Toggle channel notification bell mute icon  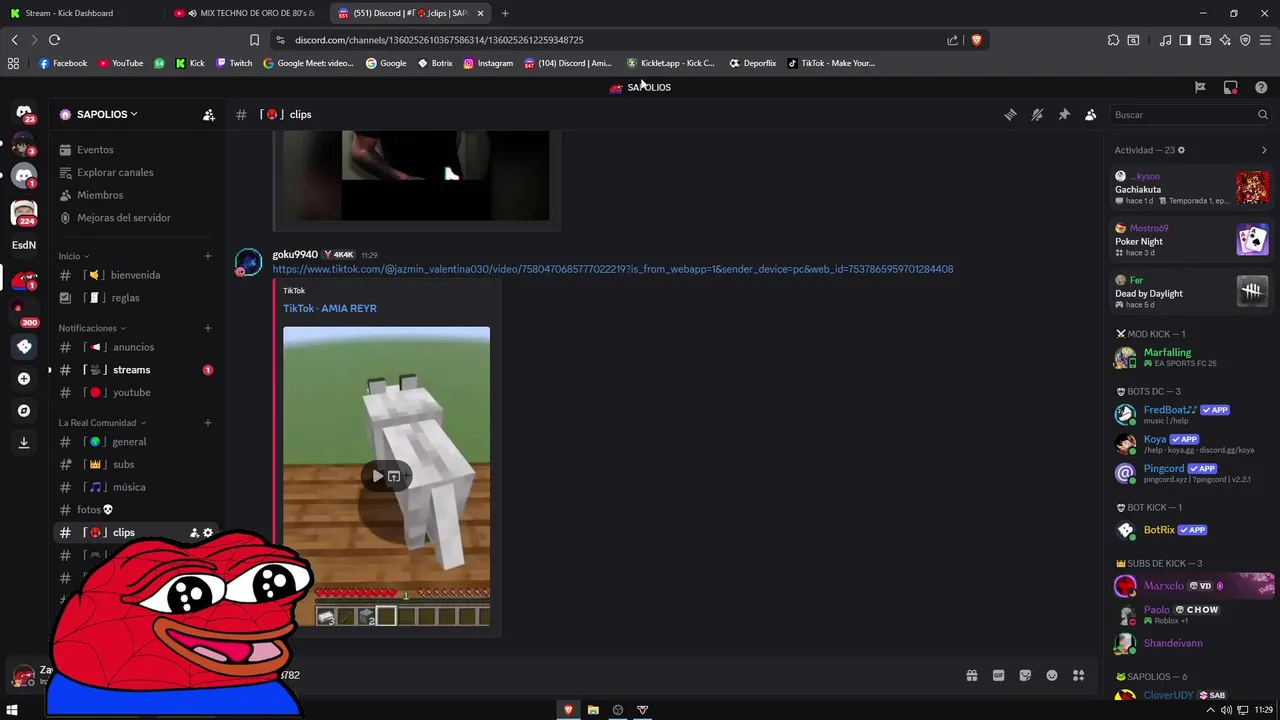tap(1037, 115)
